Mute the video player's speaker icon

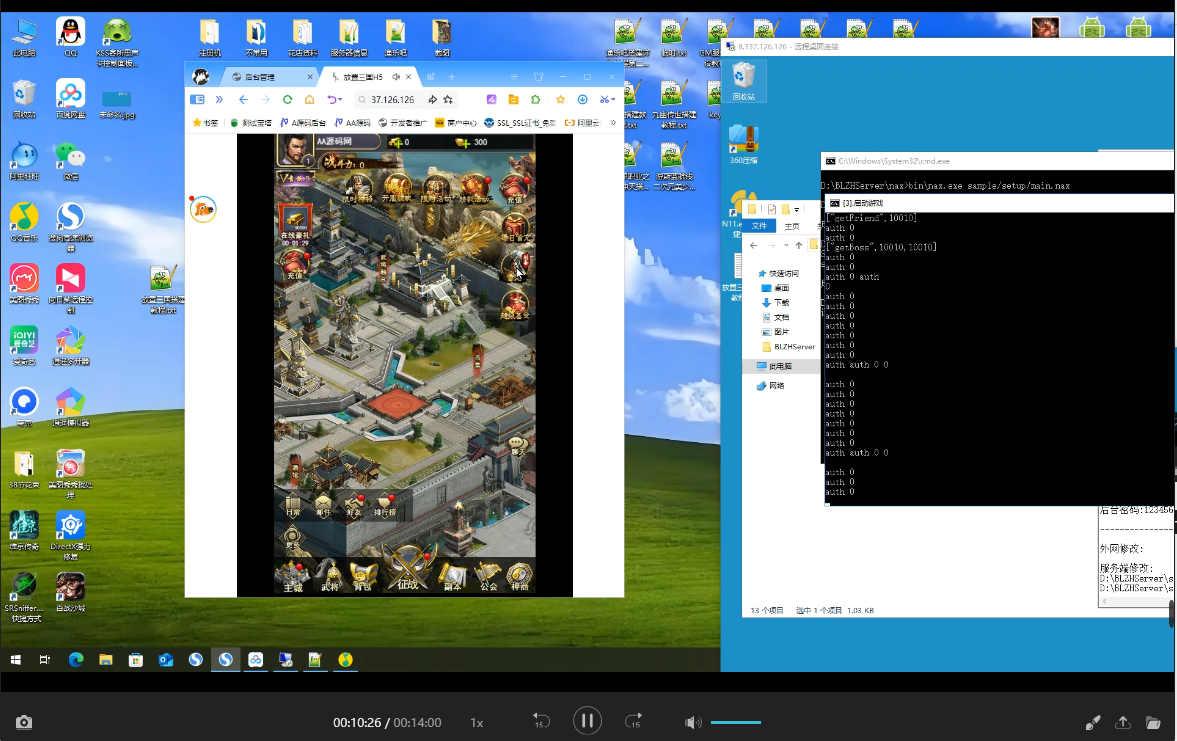[x=692, y=722]
